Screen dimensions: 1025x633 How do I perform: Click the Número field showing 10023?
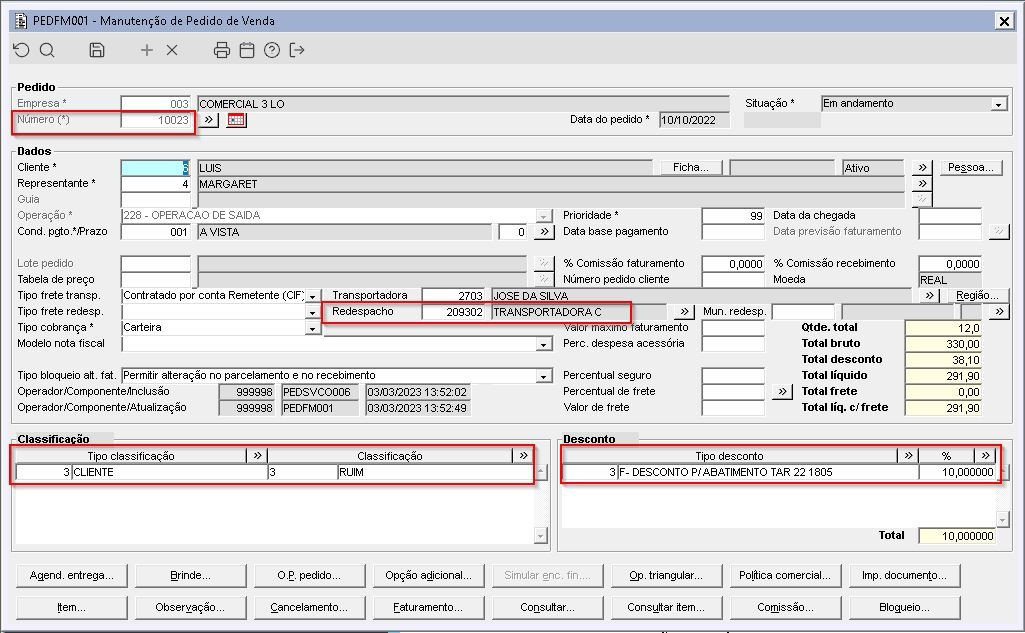coord(156,120)
